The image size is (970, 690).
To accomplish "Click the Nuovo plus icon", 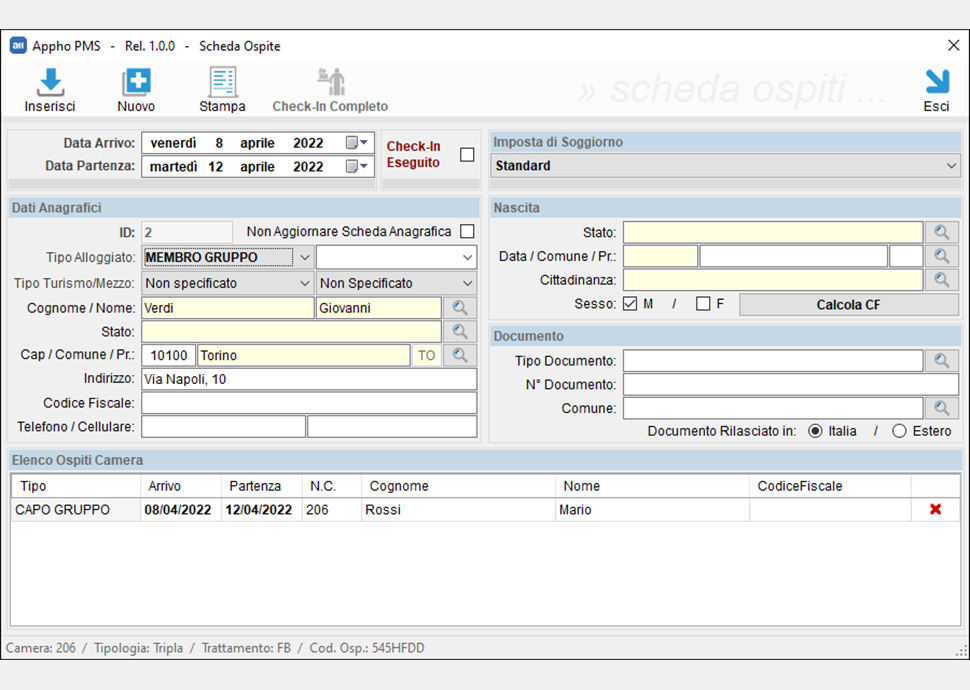I will 136,82.
